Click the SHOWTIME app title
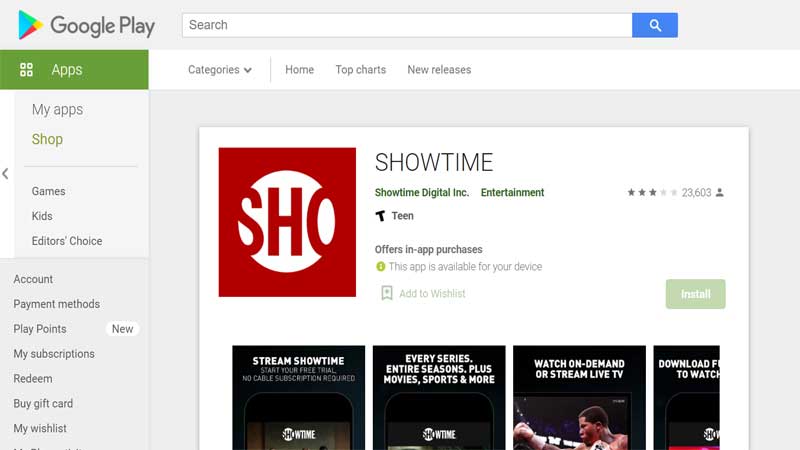 click(x=434, y=162)
